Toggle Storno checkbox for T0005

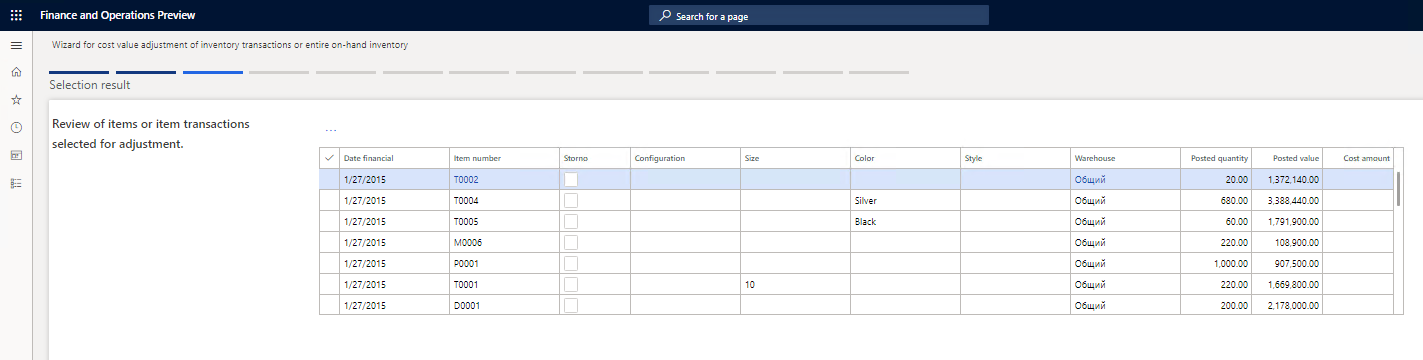pos(571,221)
